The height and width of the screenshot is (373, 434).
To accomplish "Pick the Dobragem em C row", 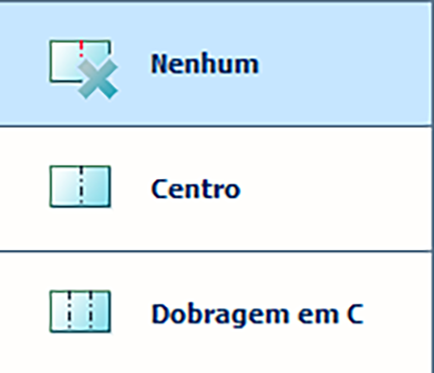I will pos(216,313).
